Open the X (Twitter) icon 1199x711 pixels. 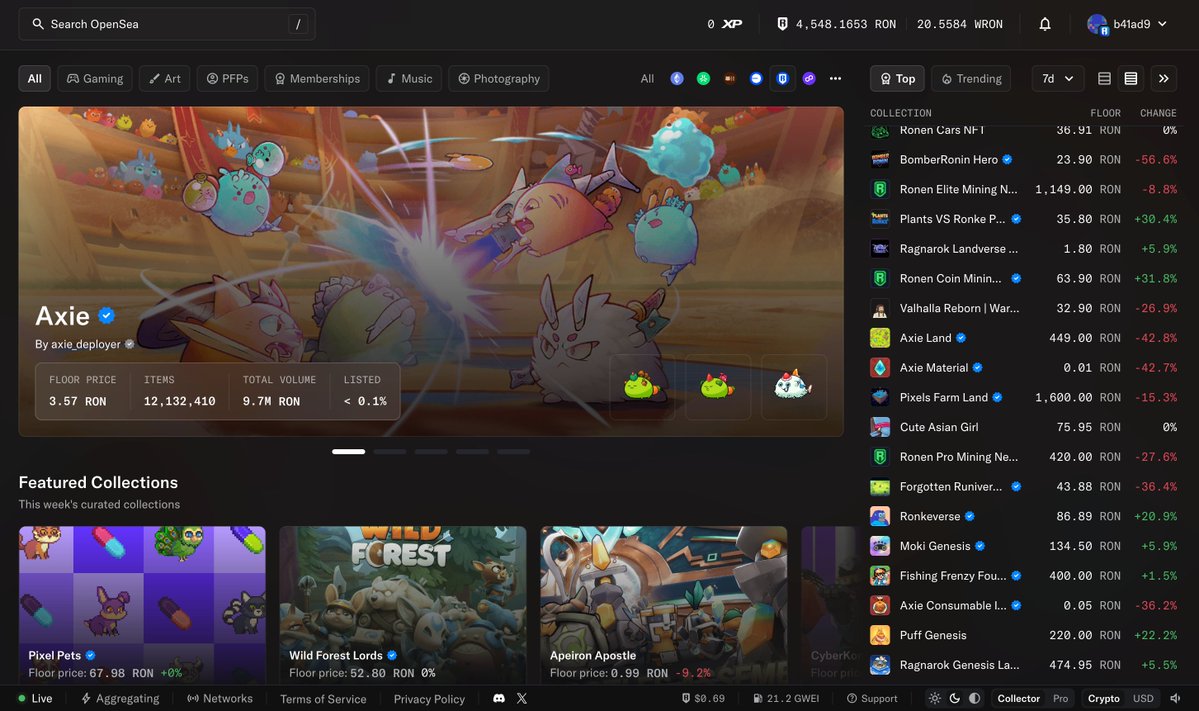pyautogui.click(x=522, y=698)
